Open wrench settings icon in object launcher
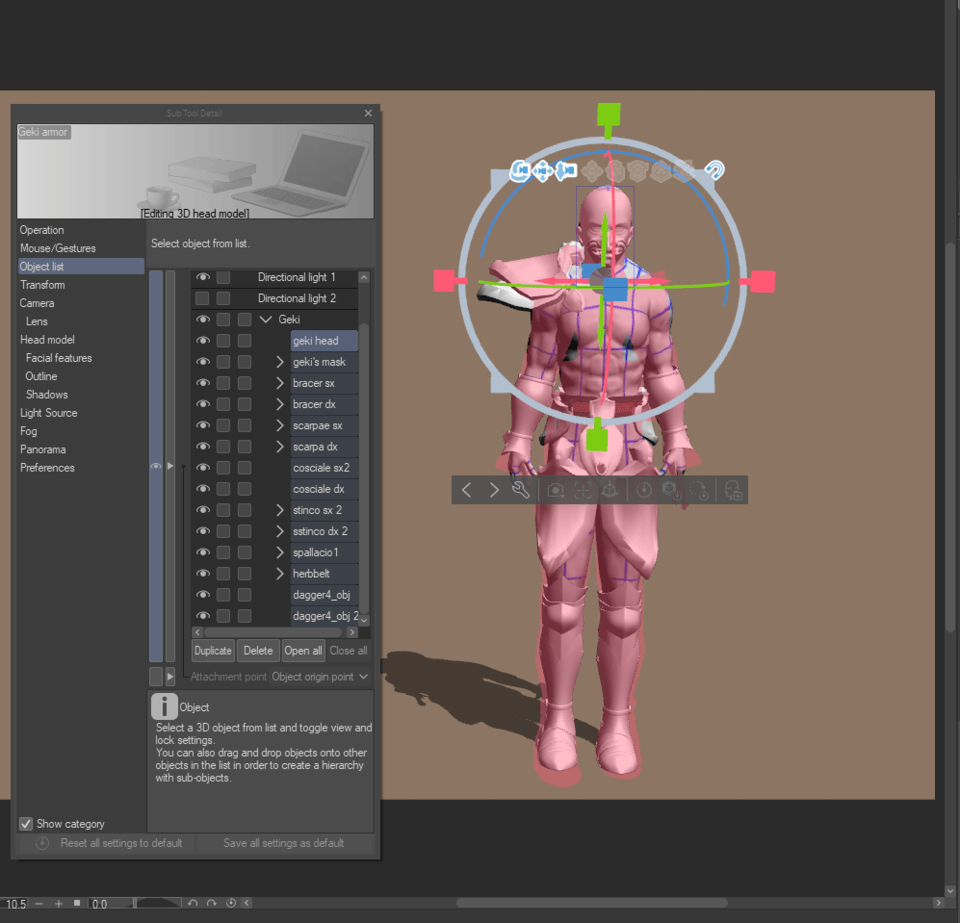This screenshot has width=960, height=923. 520,490
